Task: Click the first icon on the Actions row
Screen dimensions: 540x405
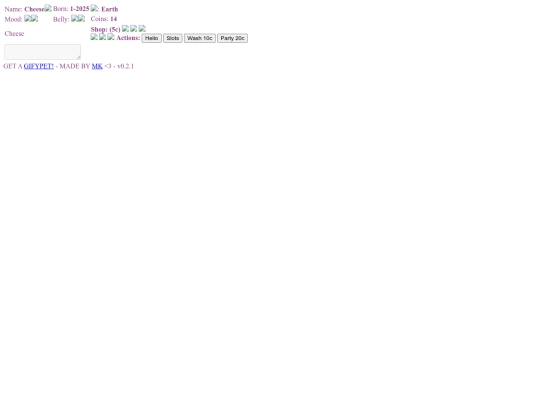Action: pyautogui.click(x=94, y=37)
